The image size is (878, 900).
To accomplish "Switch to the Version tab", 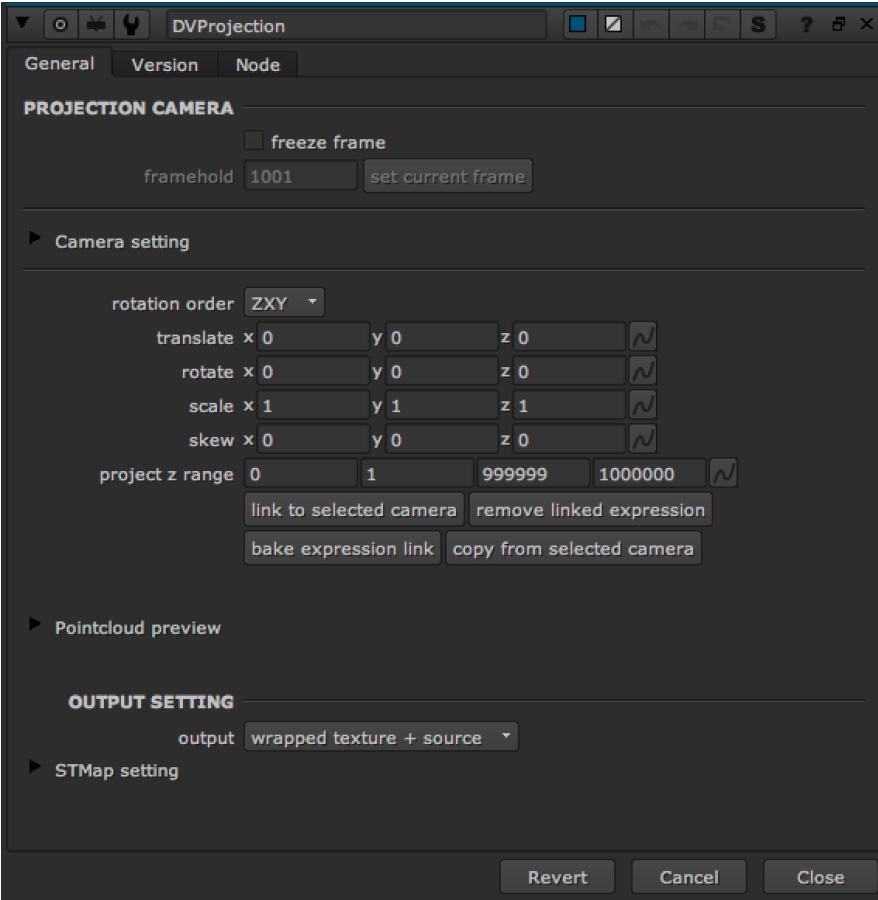I will 165,65.
